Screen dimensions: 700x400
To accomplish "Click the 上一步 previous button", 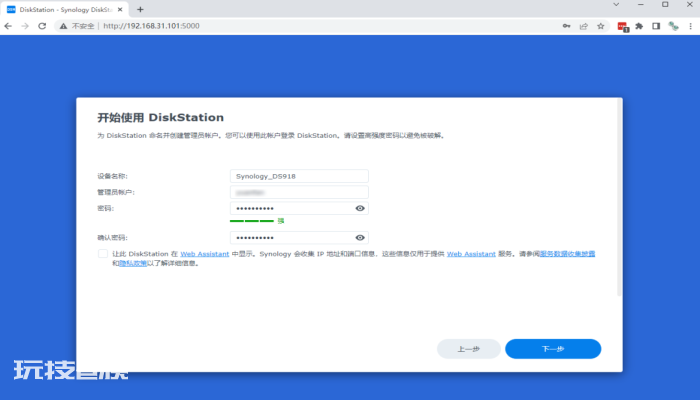I will (x=469, y=349).
